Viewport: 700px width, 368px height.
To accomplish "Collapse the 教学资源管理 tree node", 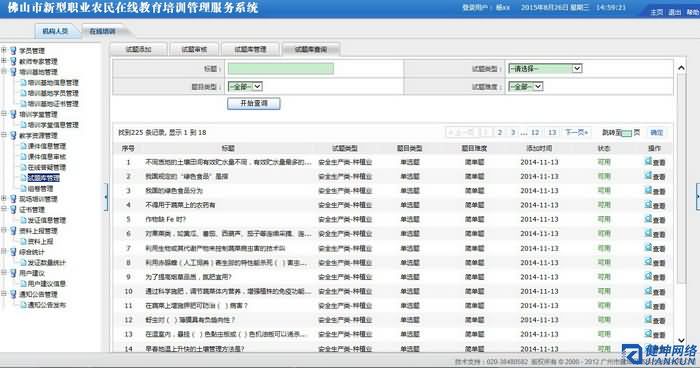I will click(x=4, y=135).
